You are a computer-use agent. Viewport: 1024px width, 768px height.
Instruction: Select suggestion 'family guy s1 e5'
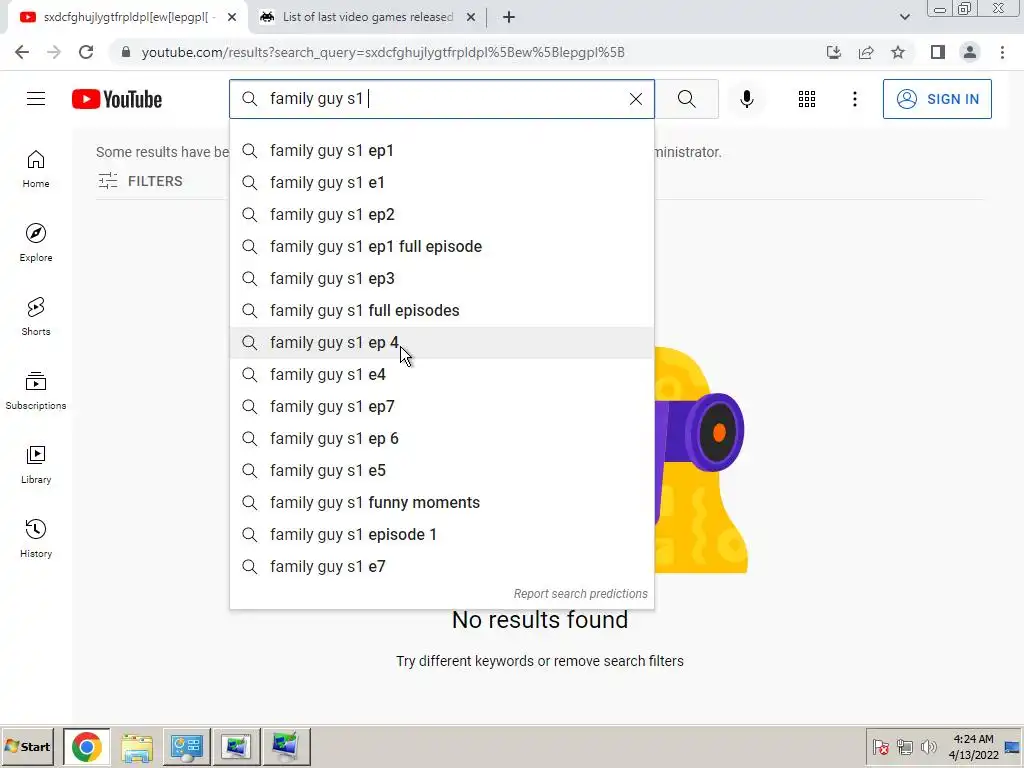[x=441, y=470]
